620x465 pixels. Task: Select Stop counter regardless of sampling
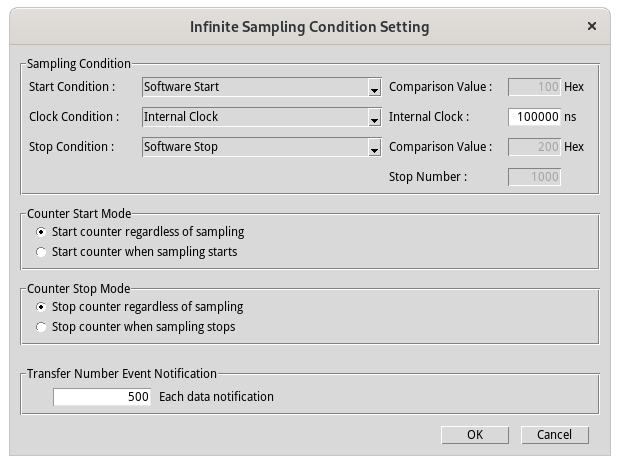[x=41, y=307]
